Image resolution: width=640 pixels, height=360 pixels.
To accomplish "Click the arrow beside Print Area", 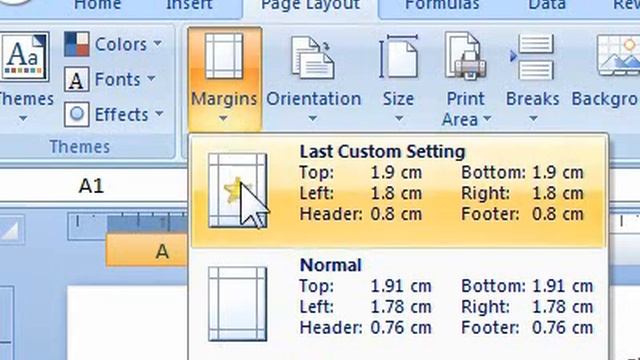I will [487, 119].
